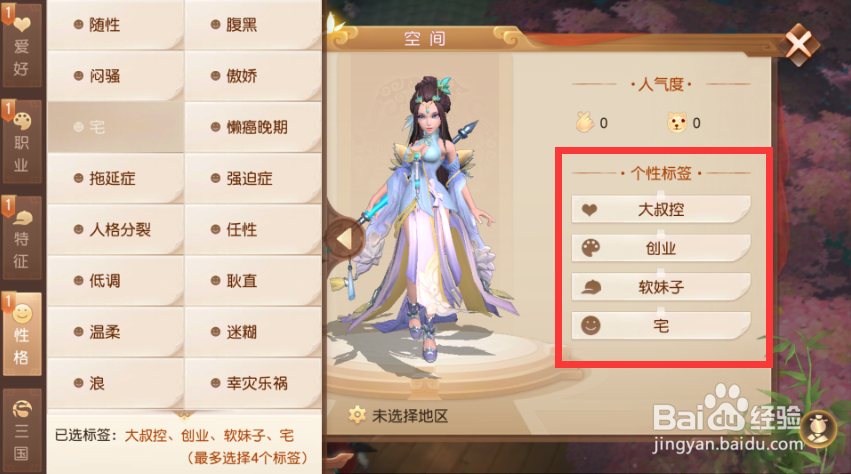The width and height of the screenshot is (851, 474).
Task: Tap the dog face icon under 人气度
Action: (x=676, y=123)
